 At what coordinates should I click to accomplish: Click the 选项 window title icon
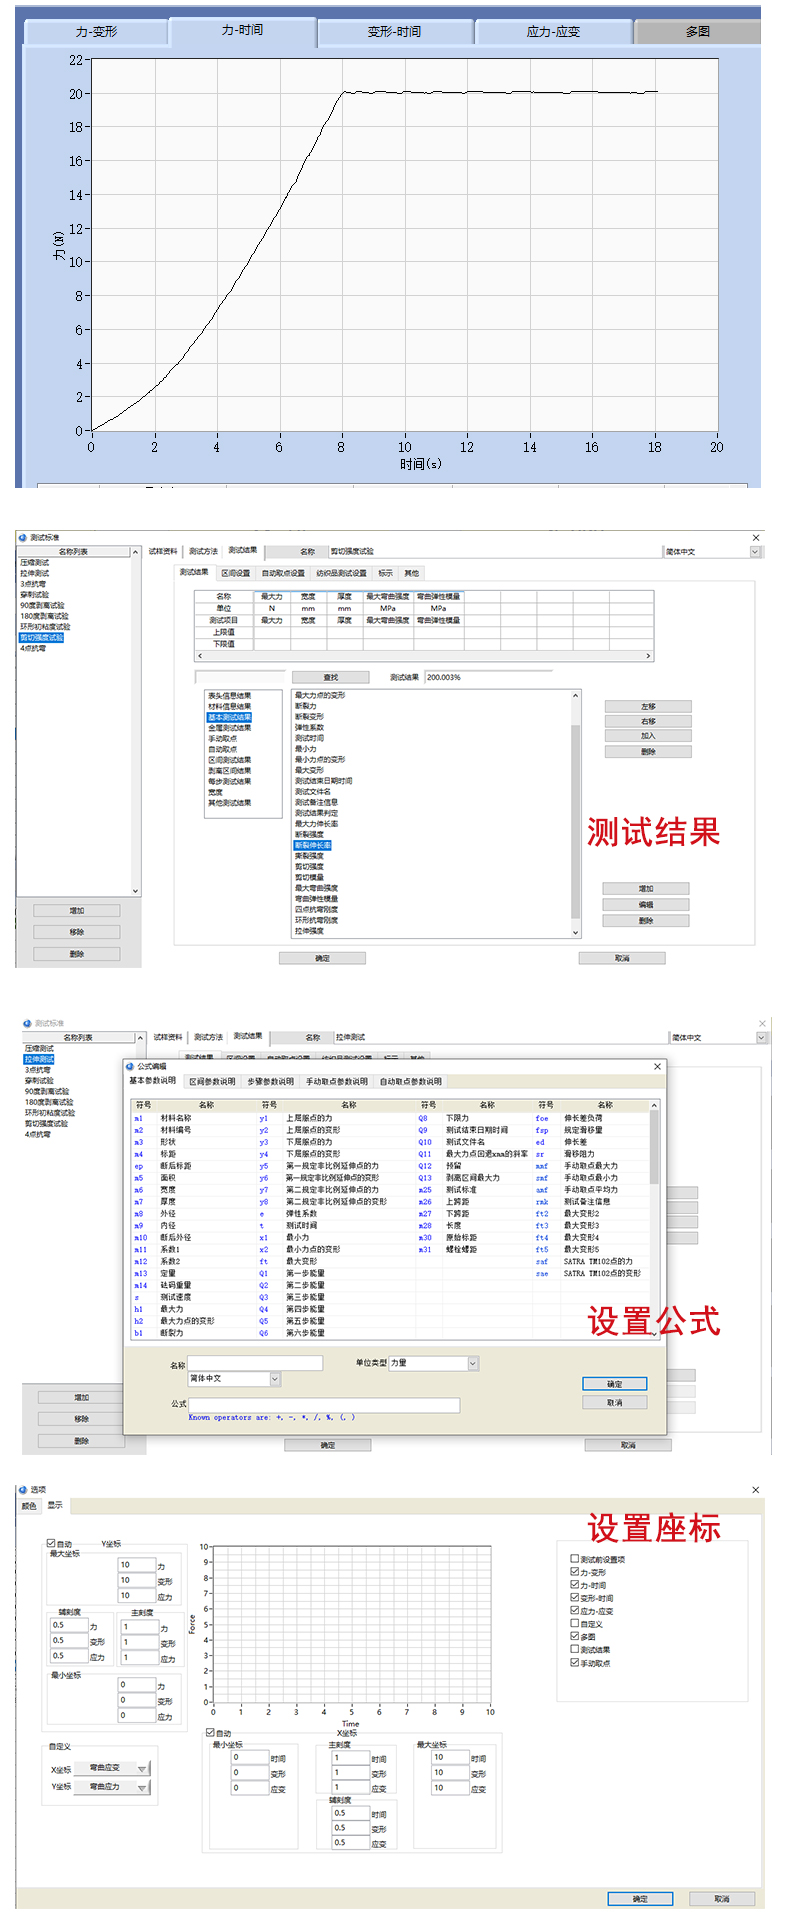(x=24, y=1489)
